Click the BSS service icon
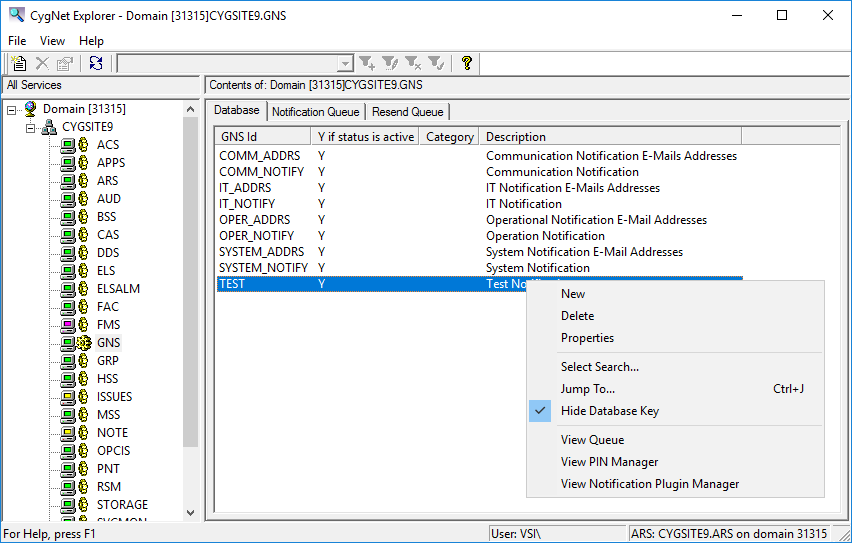Viewport: 852px width, 543px height. pos(74,216)
